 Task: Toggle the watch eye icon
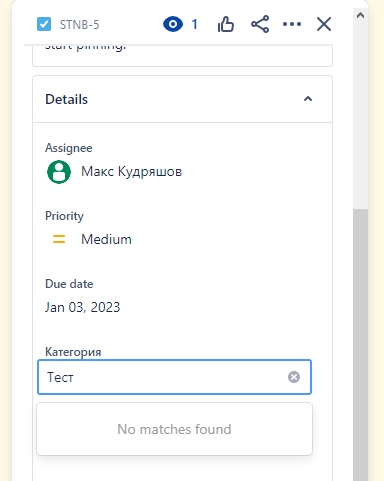173,24
